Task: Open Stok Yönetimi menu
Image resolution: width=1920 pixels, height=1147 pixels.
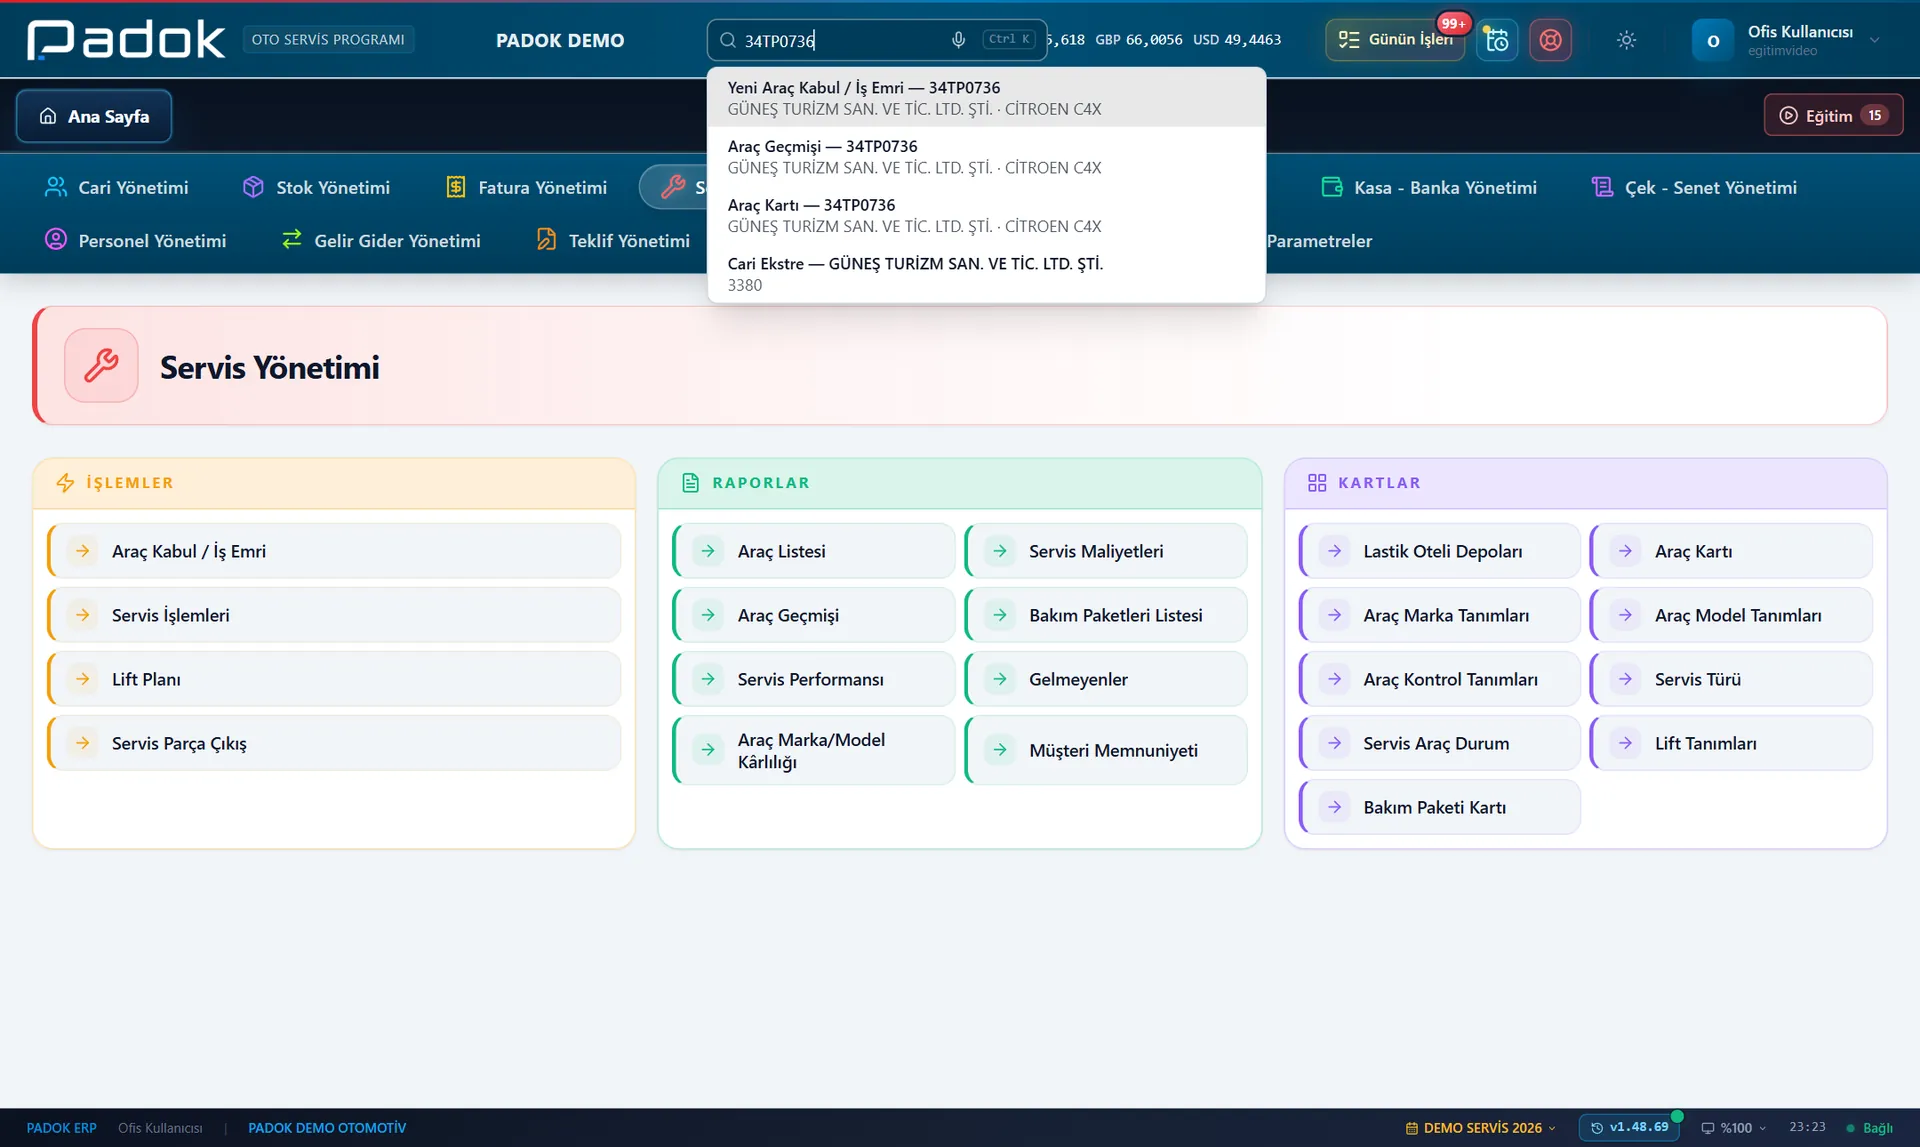Action: point(316,187)
